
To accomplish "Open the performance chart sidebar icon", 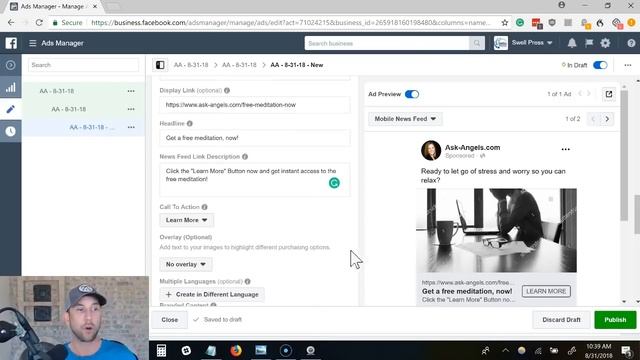I will [11, 87].
